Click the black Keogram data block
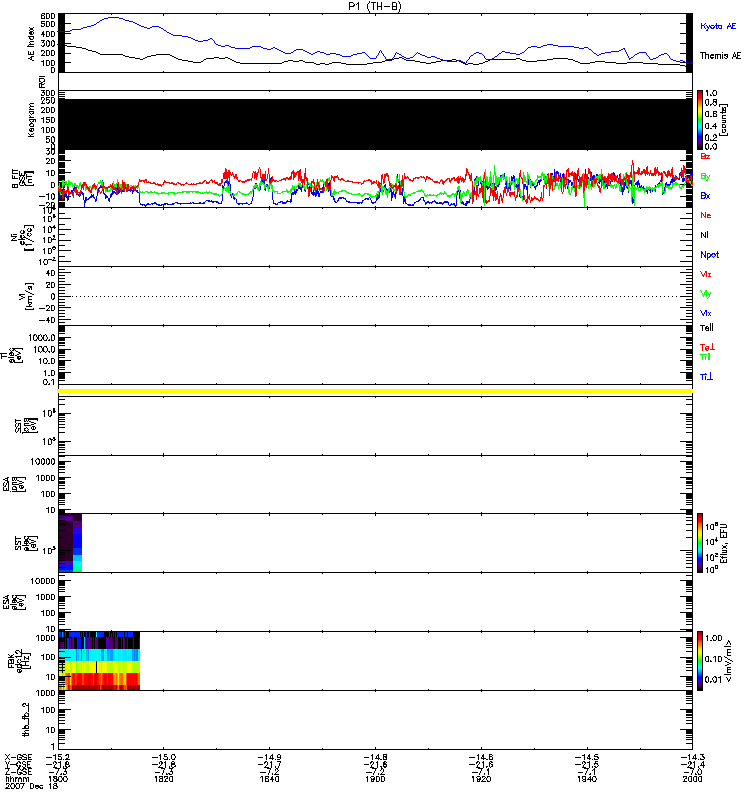This screenshot has width=750, height=800. pyautogui.click(x=375, y=124)
